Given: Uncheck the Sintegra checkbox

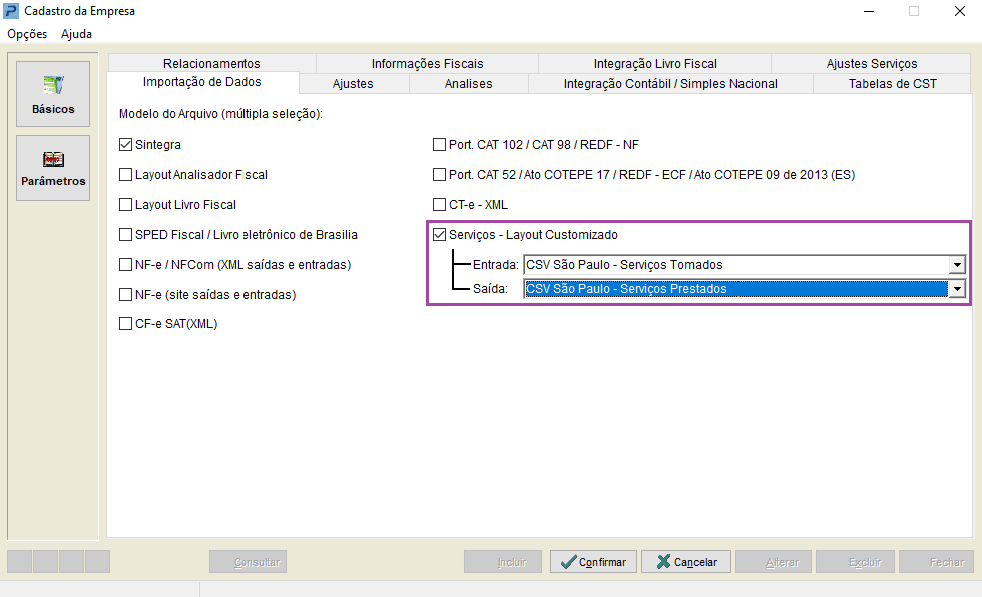Looking at the screenshot, I should coord(125,145).
